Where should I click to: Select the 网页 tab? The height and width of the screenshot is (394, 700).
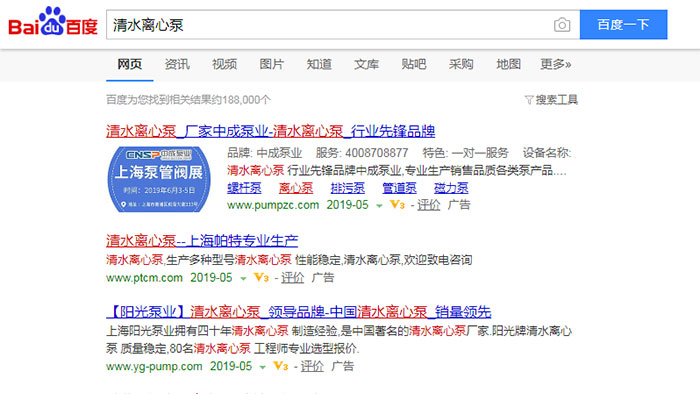click(129, 64)
